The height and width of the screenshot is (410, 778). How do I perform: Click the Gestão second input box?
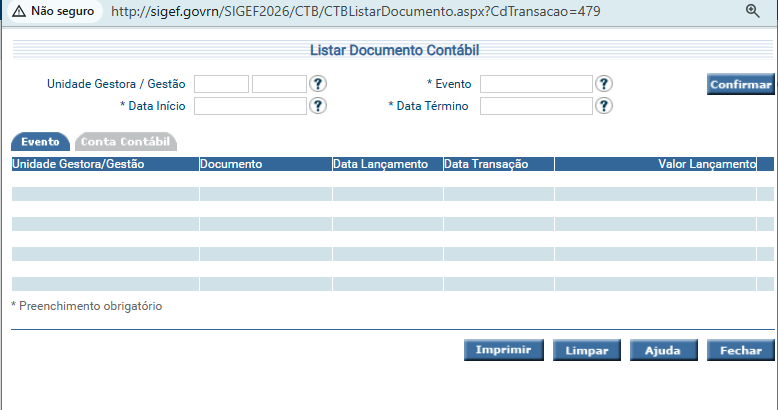279,84
